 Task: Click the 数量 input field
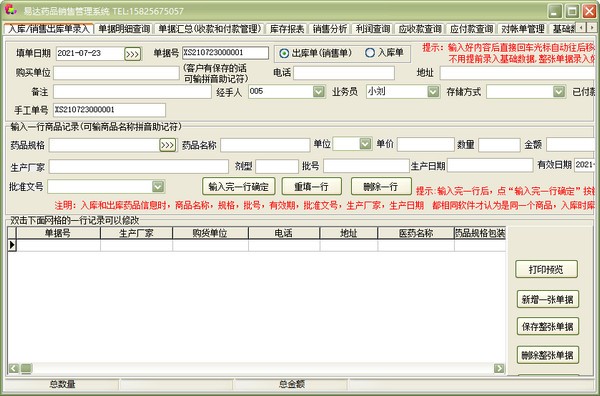[x=499, y=145]
